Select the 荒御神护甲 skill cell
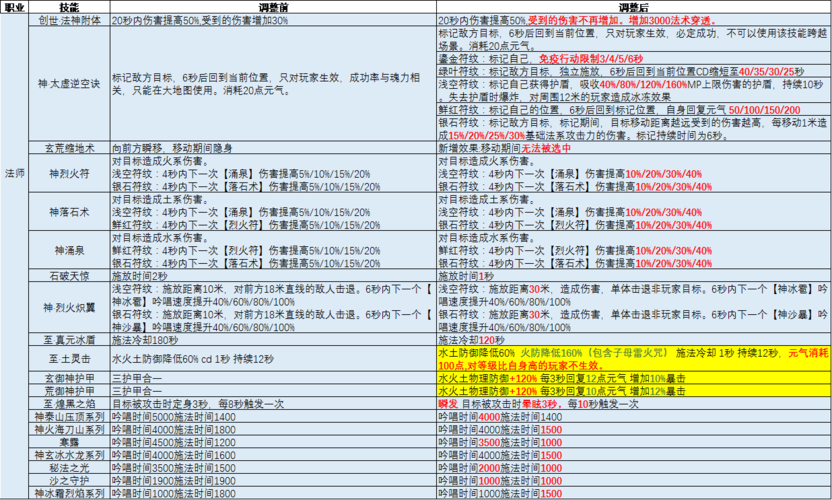 [70, 391]
